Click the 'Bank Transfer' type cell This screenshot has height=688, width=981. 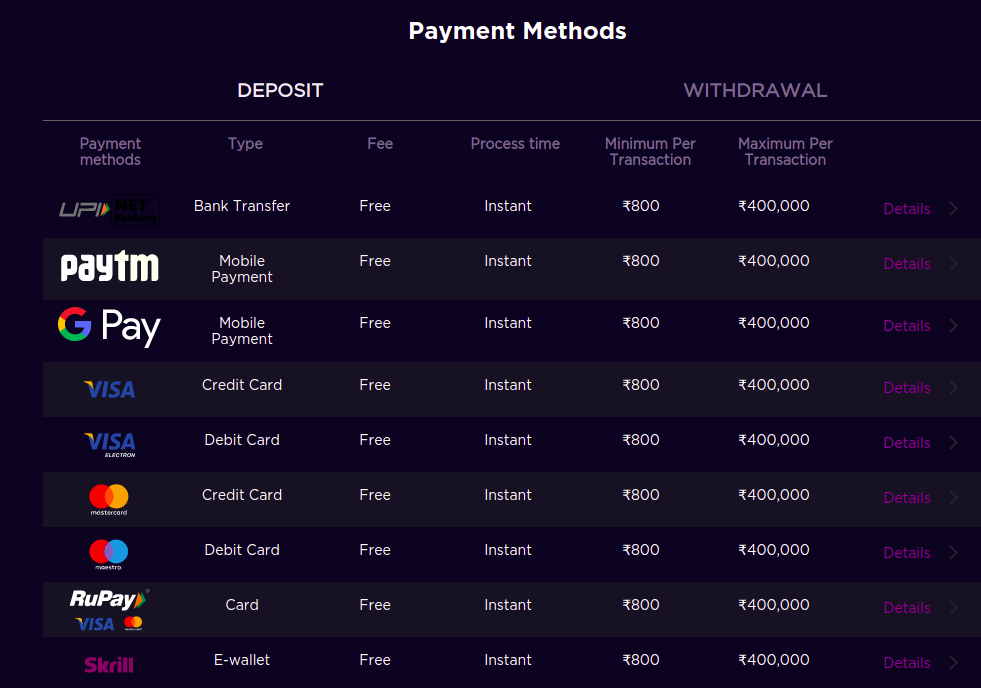(x=242, y=206)
